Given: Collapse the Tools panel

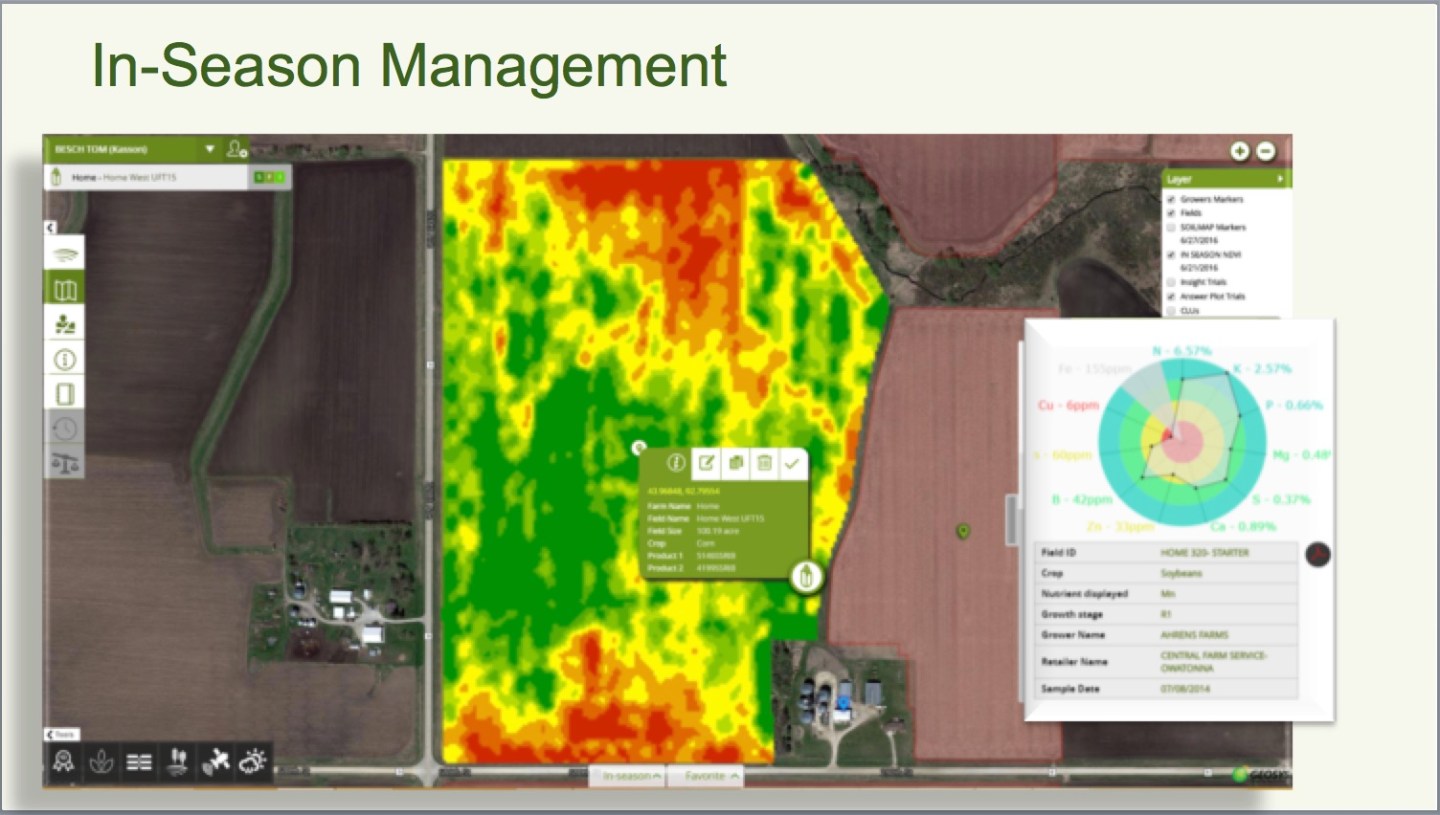Looking at the screenshot, I should [x=62, y=735].
